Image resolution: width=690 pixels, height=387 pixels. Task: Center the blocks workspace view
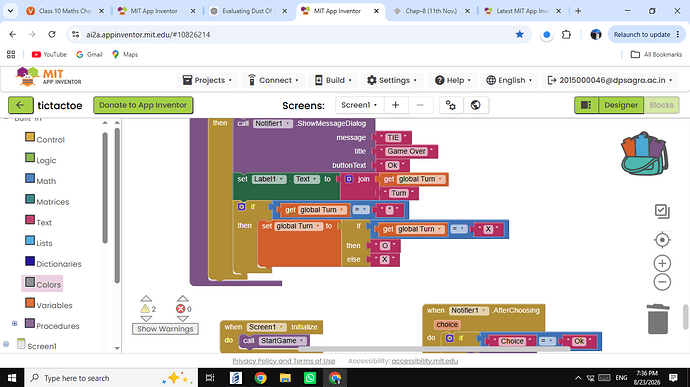coord(662,240)
